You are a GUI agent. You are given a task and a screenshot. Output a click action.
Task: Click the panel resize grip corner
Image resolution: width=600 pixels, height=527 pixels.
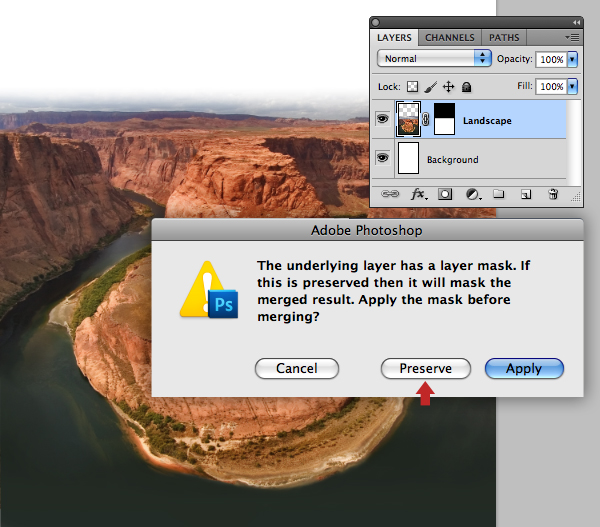click(576, 197)
